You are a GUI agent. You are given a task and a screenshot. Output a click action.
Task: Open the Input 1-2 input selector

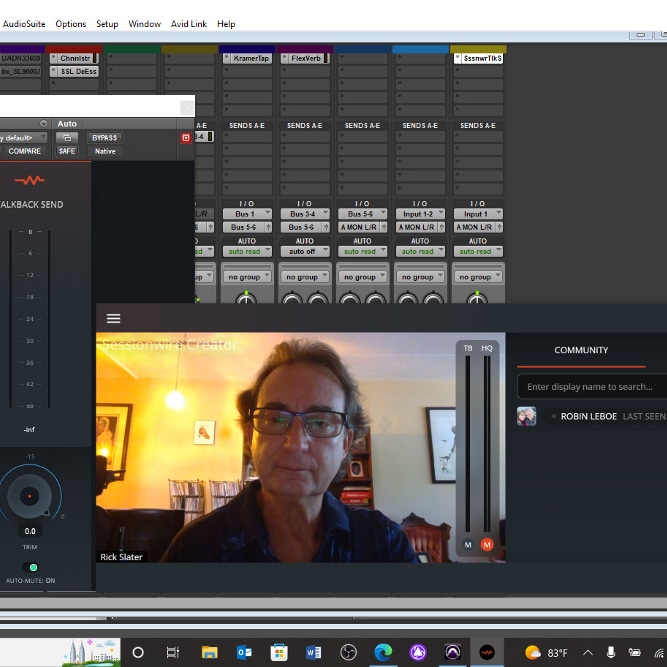(x=420, y=214)
